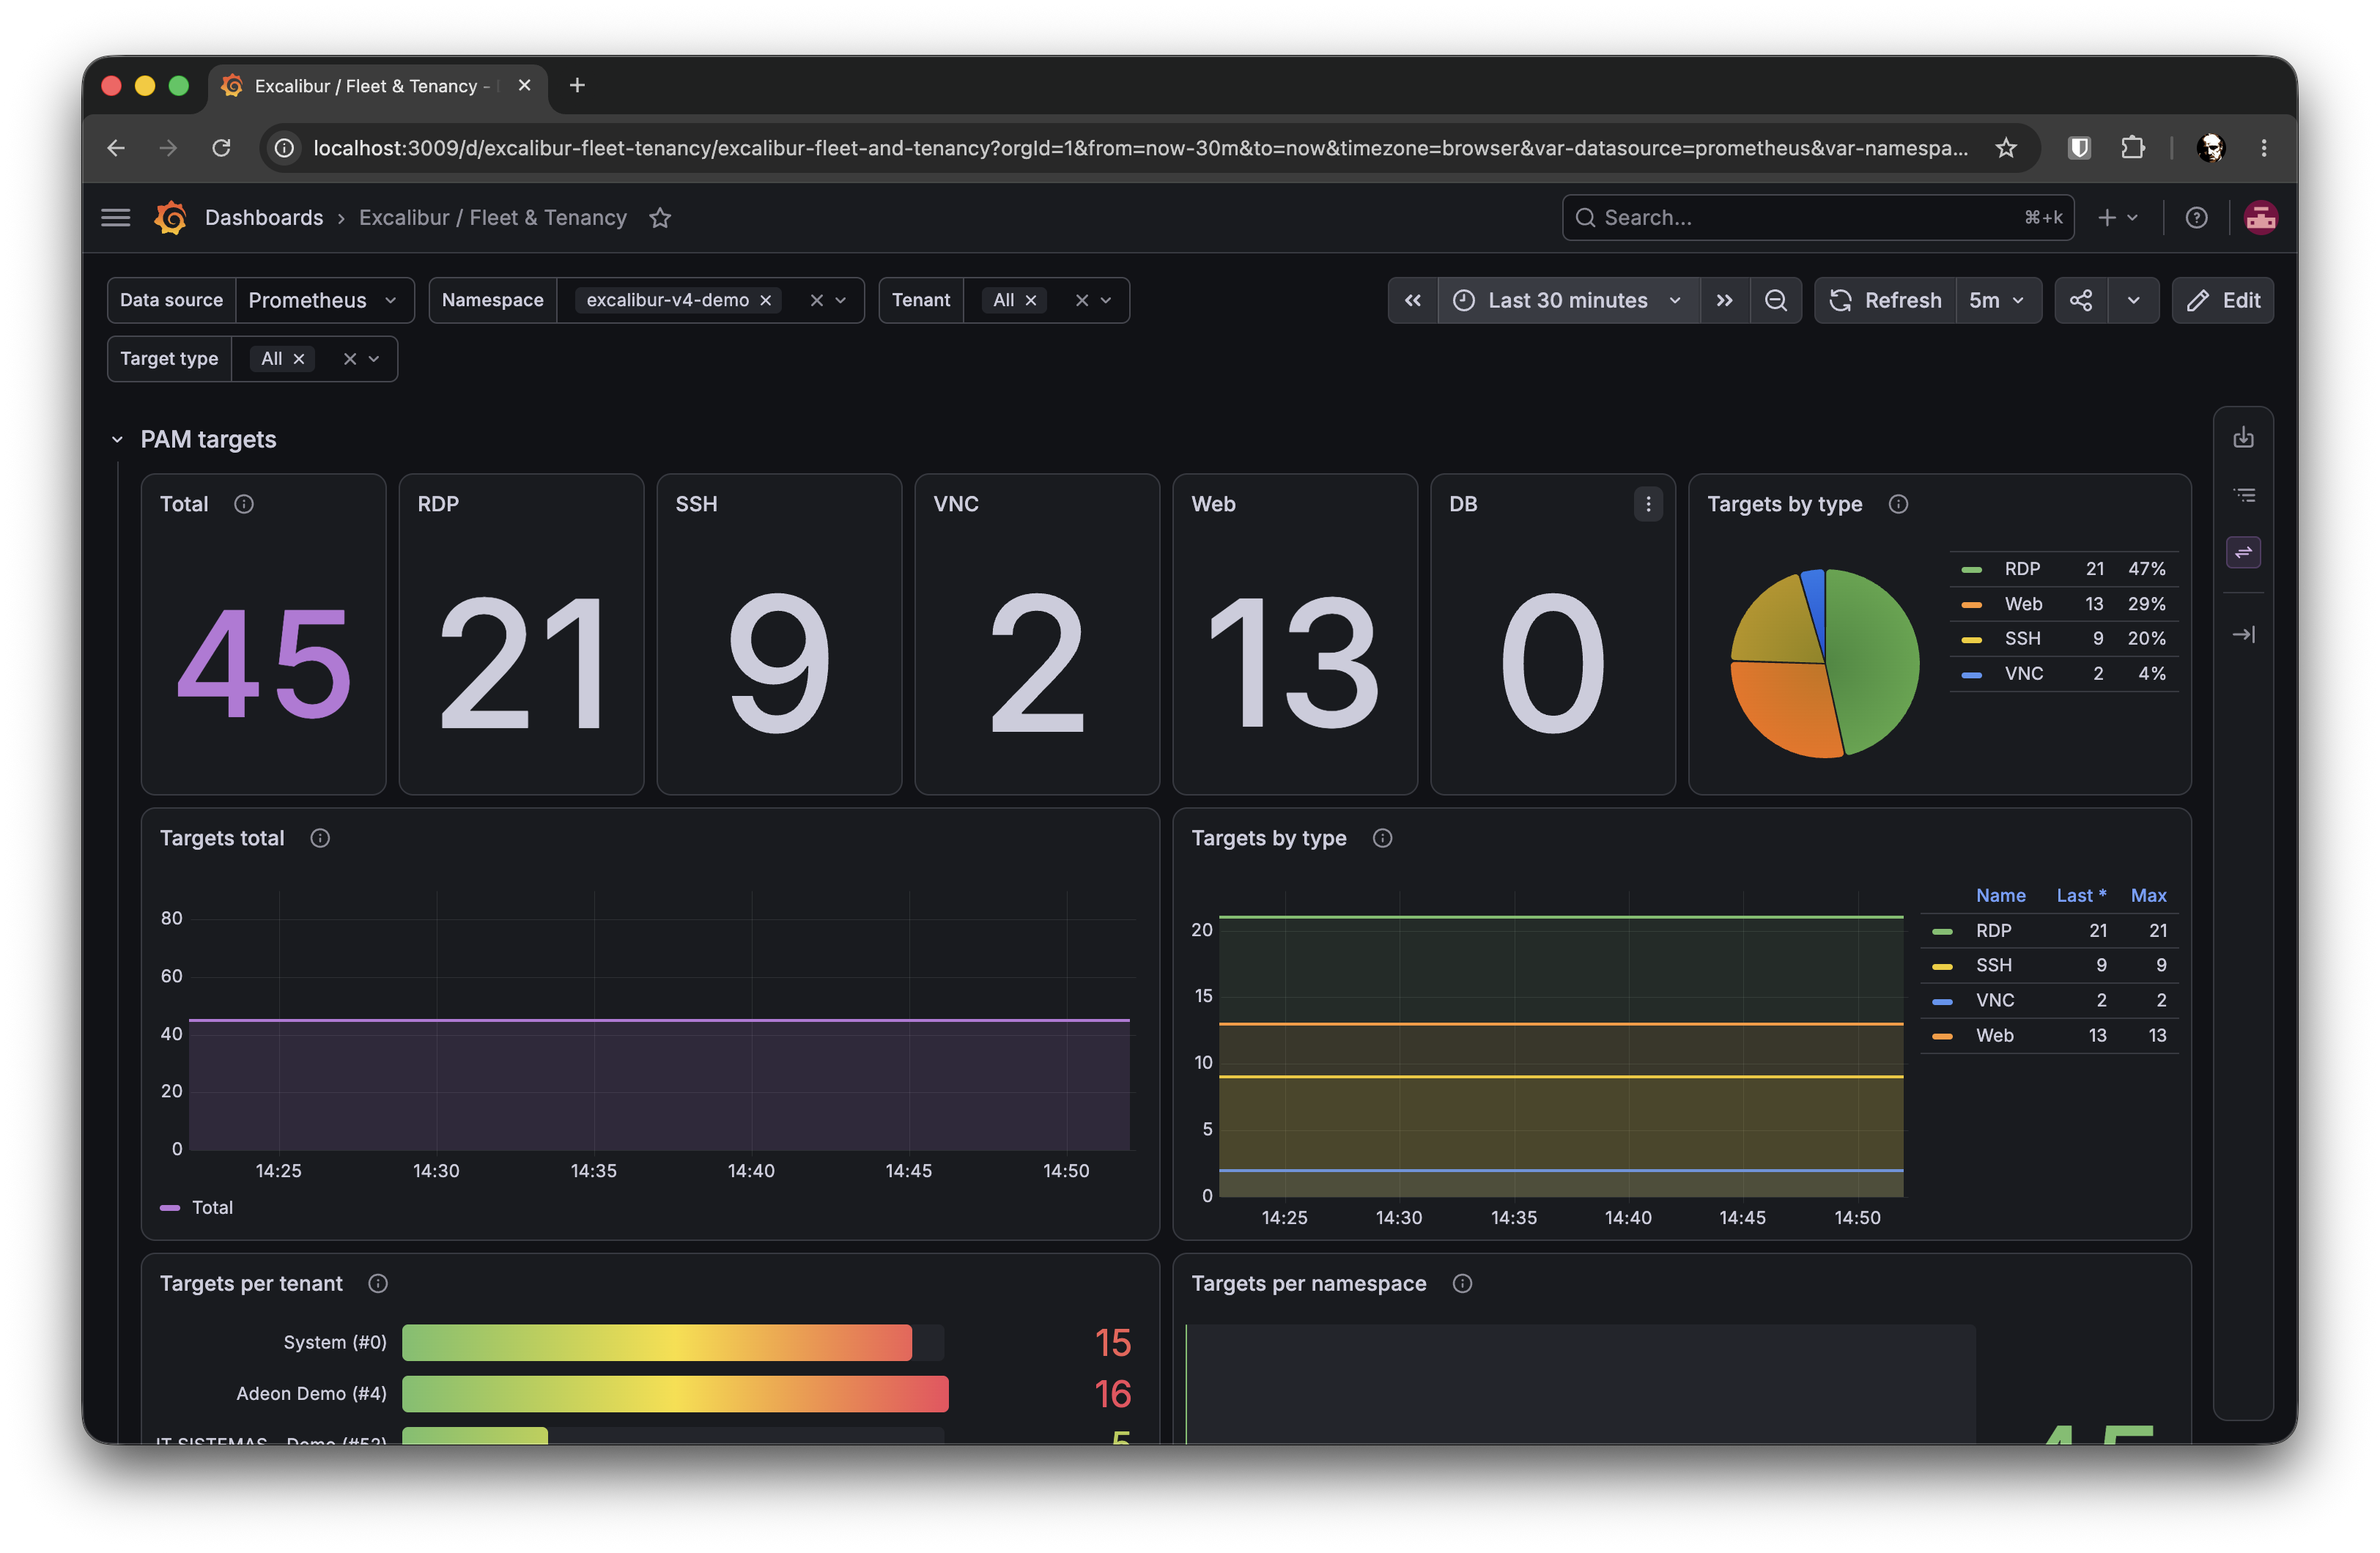Toggle VNC series in pie legend
Screen dimensions: 2380x1553
point(2023,673)
